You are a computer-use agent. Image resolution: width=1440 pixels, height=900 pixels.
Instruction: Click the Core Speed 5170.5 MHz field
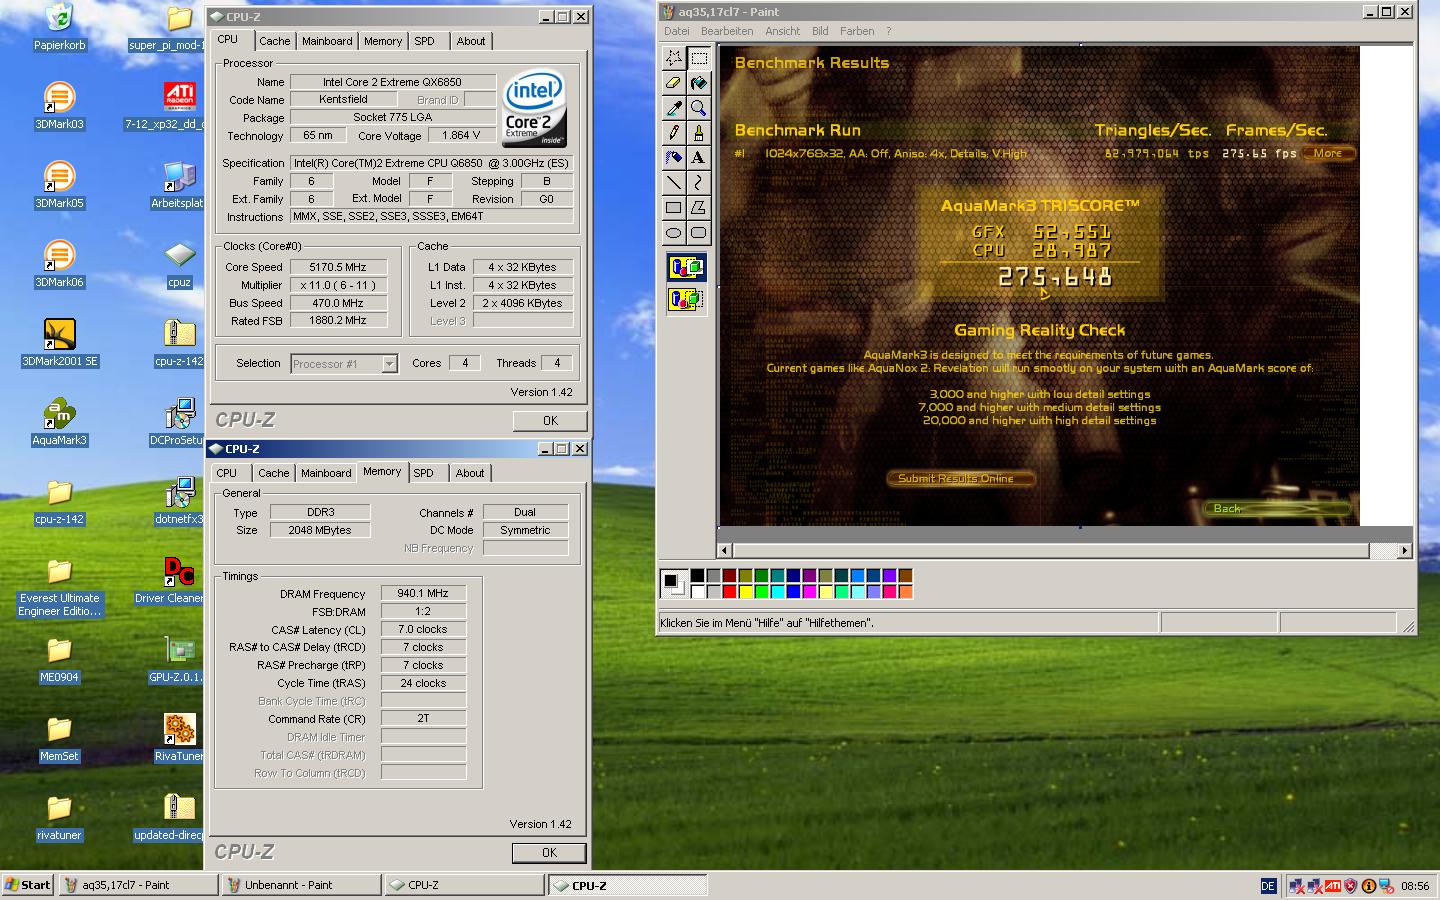pyautogui.click(x=338, y=267)
